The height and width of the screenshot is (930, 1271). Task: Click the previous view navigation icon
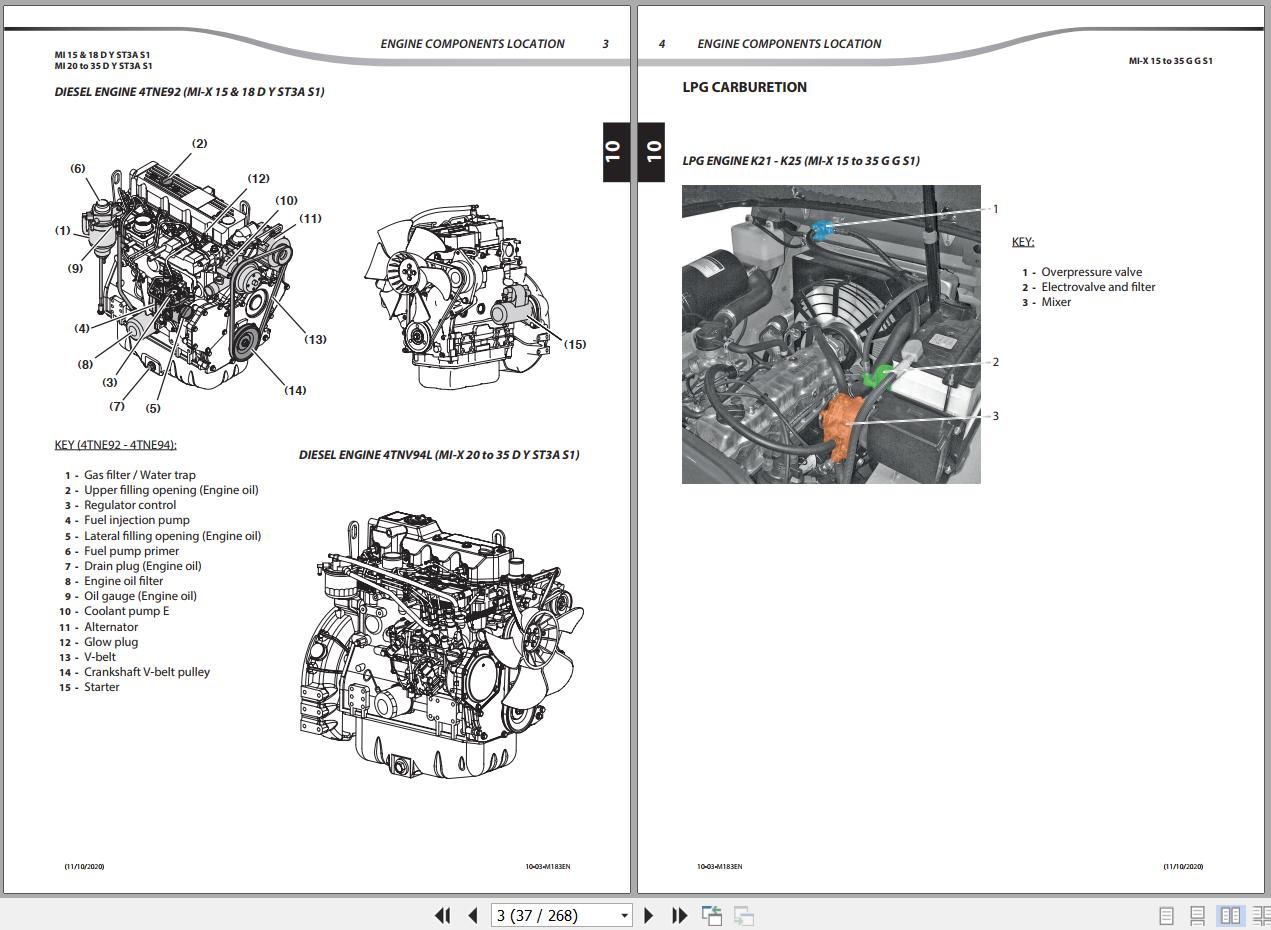tap(712, 915)
